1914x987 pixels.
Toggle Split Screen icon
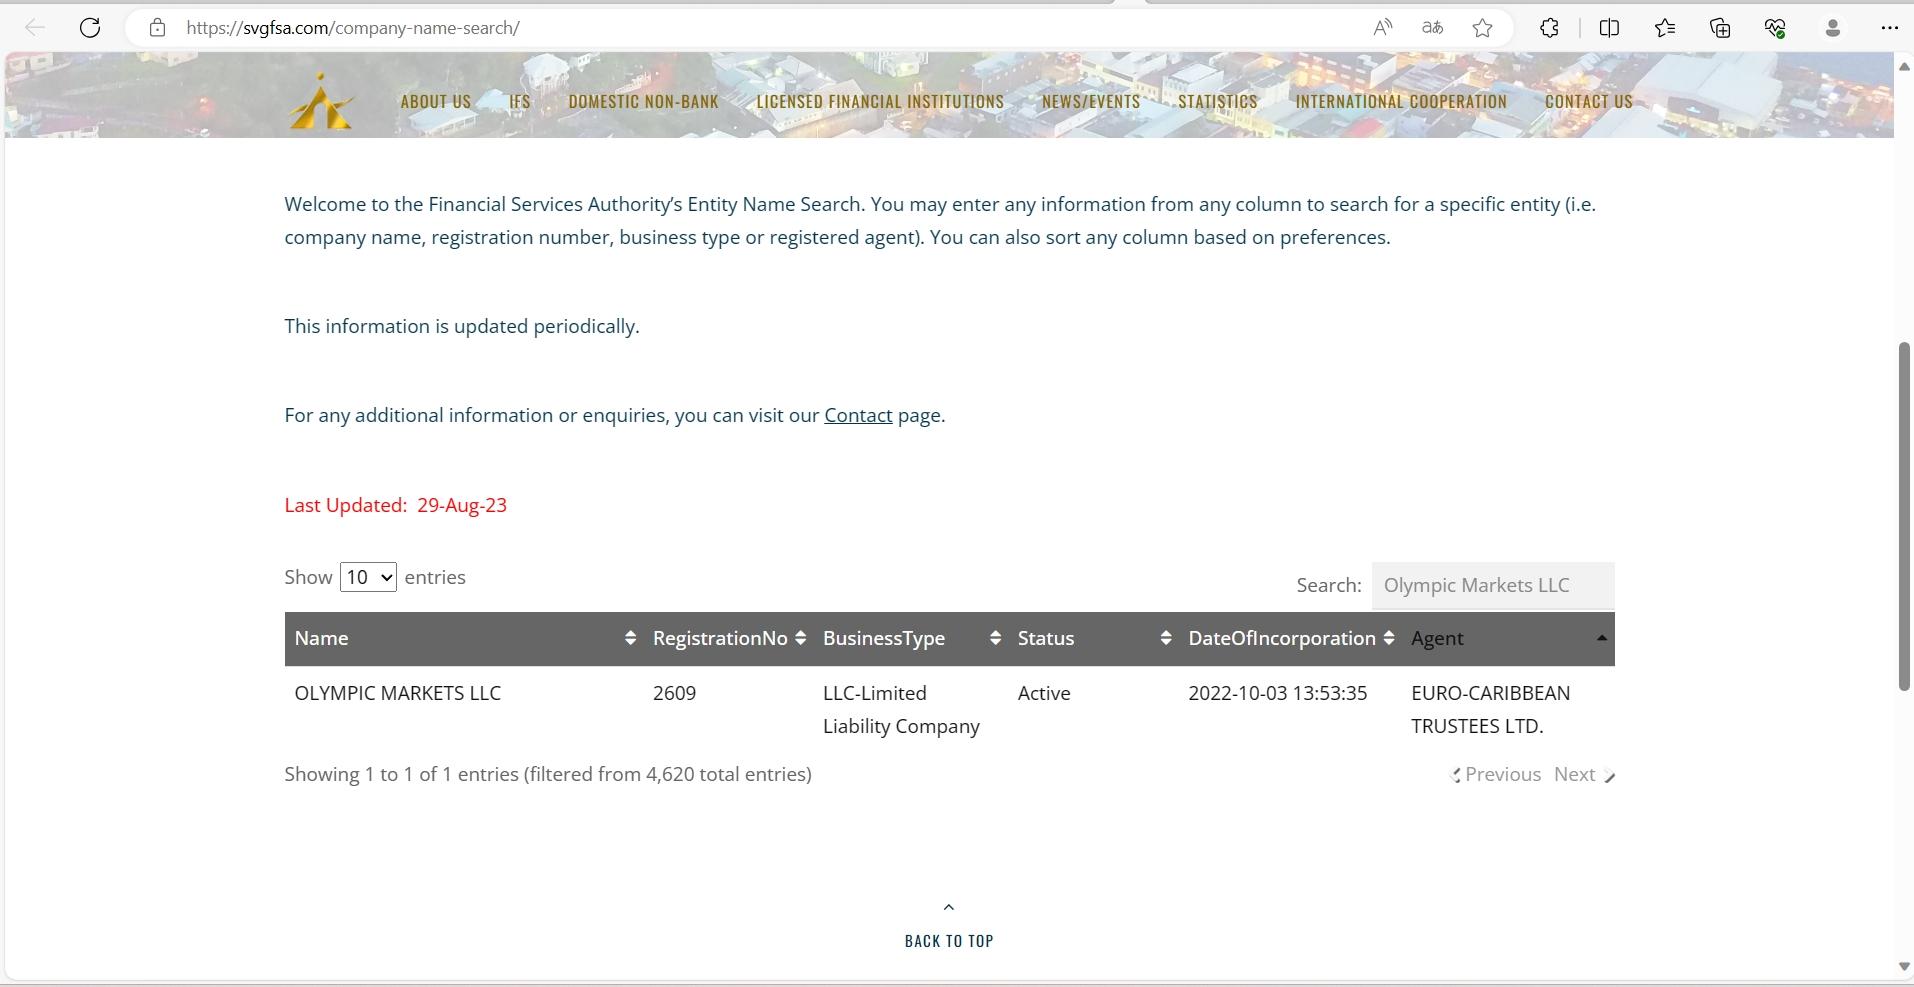tap(1609, 28)
